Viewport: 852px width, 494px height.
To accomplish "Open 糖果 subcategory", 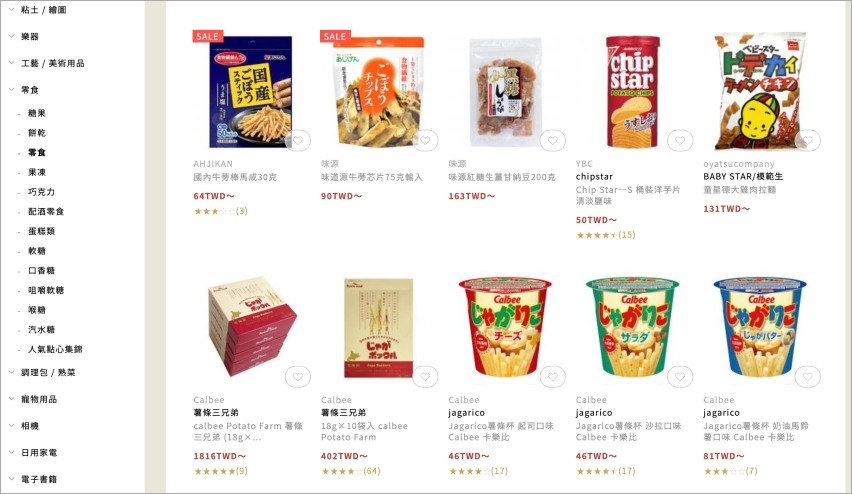I will 37,113.
